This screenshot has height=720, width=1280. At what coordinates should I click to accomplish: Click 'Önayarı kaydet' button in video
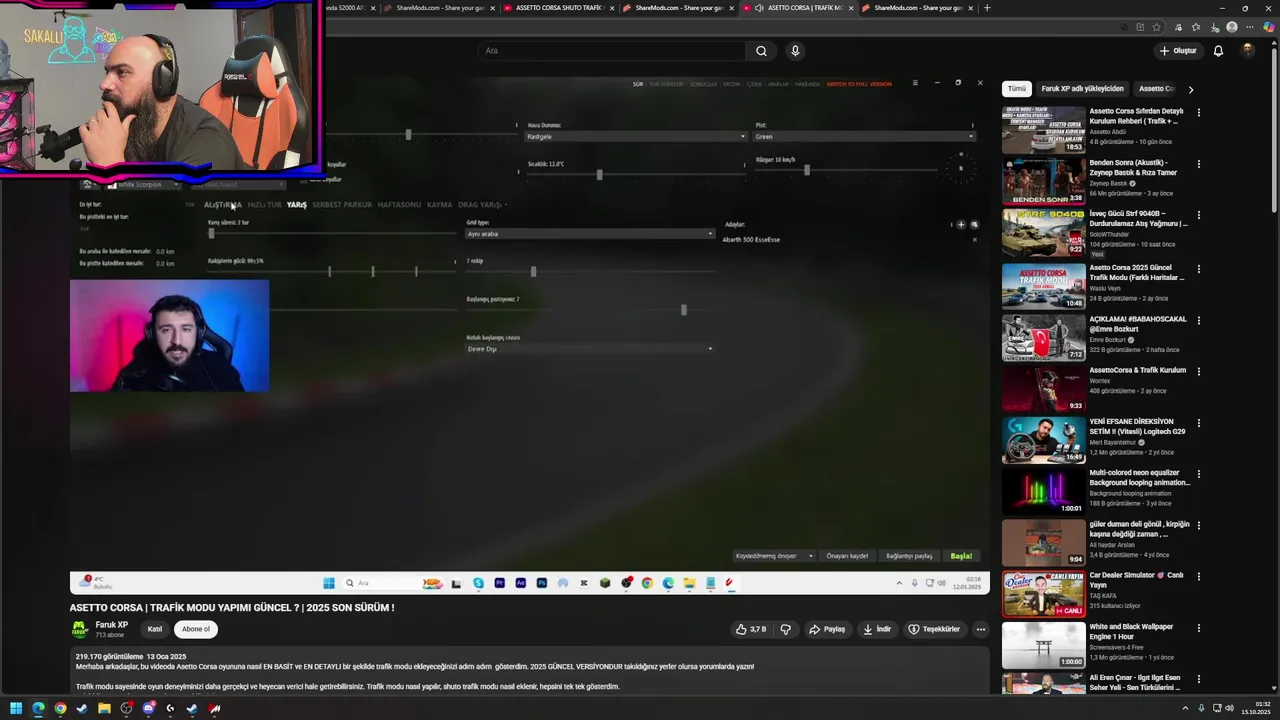(x=847, y=556)
